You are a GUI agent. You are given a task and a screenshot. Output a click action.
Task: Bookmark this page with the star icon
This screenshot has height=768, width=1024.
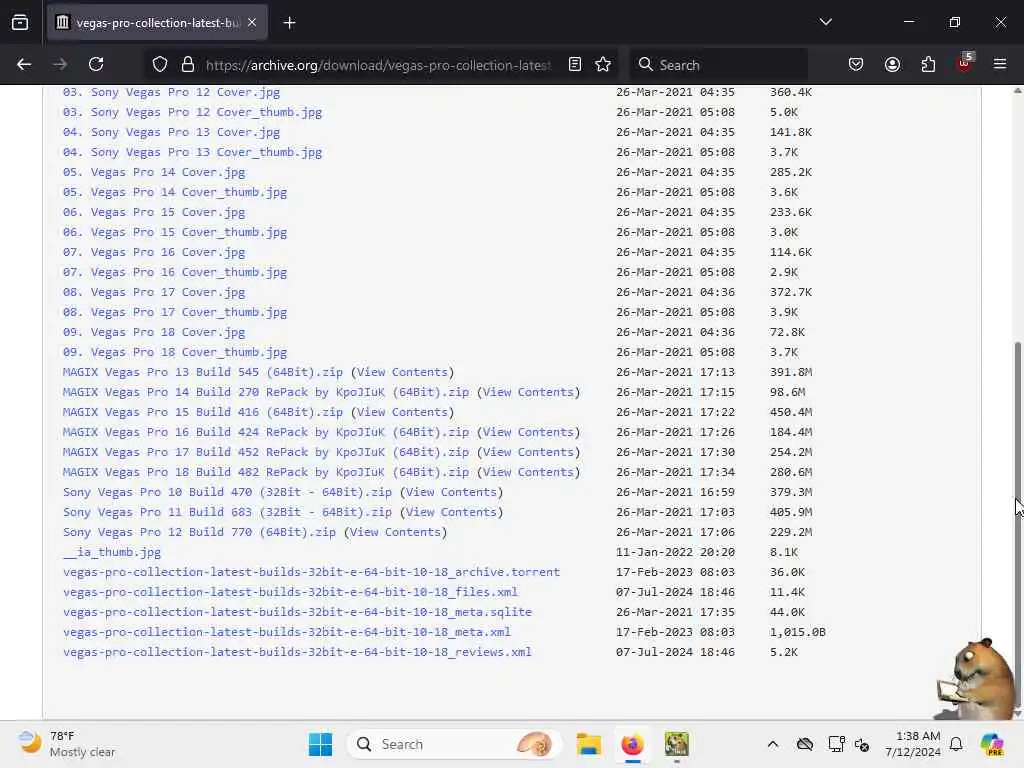tap(603, 64)
